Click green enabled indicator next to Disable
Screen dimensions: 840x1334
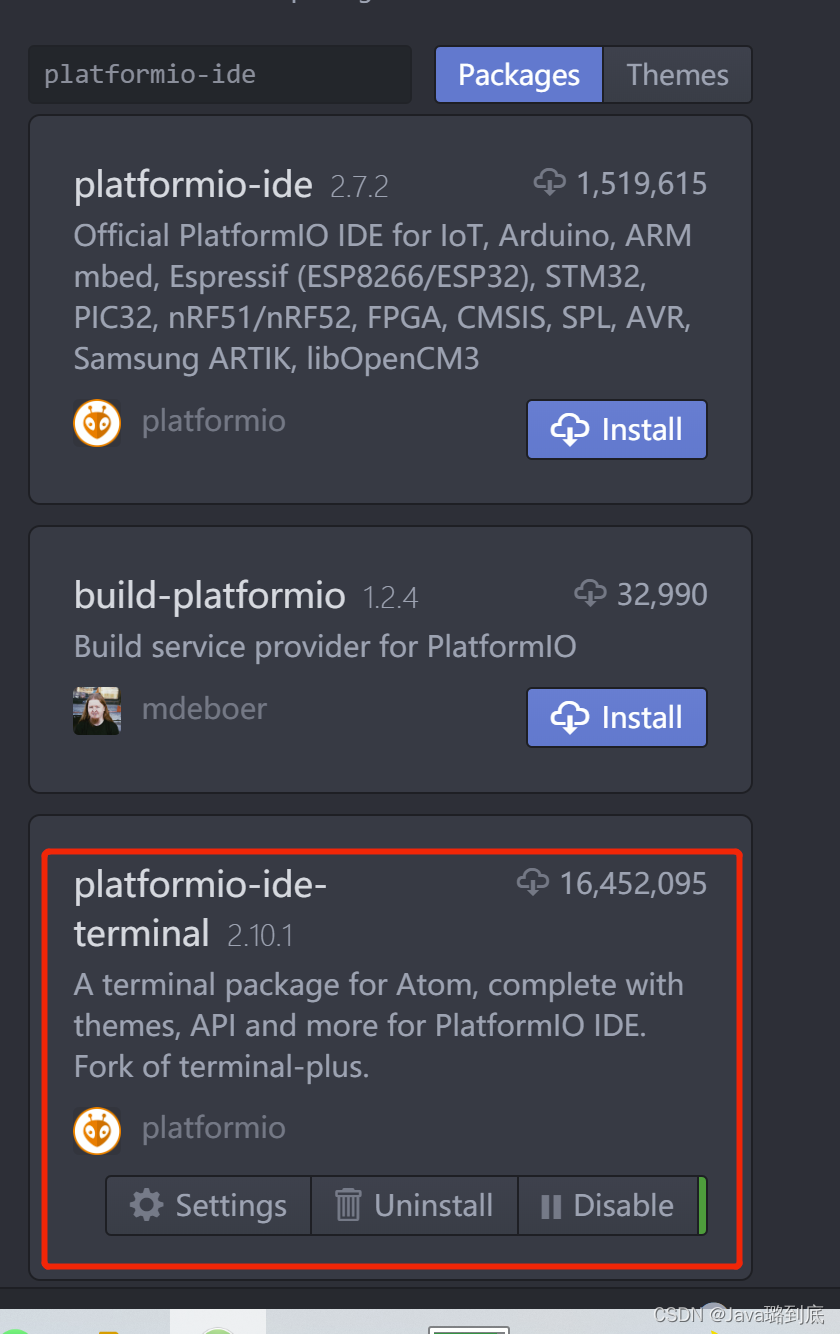pyautogui.click(x=702, y=1205)
